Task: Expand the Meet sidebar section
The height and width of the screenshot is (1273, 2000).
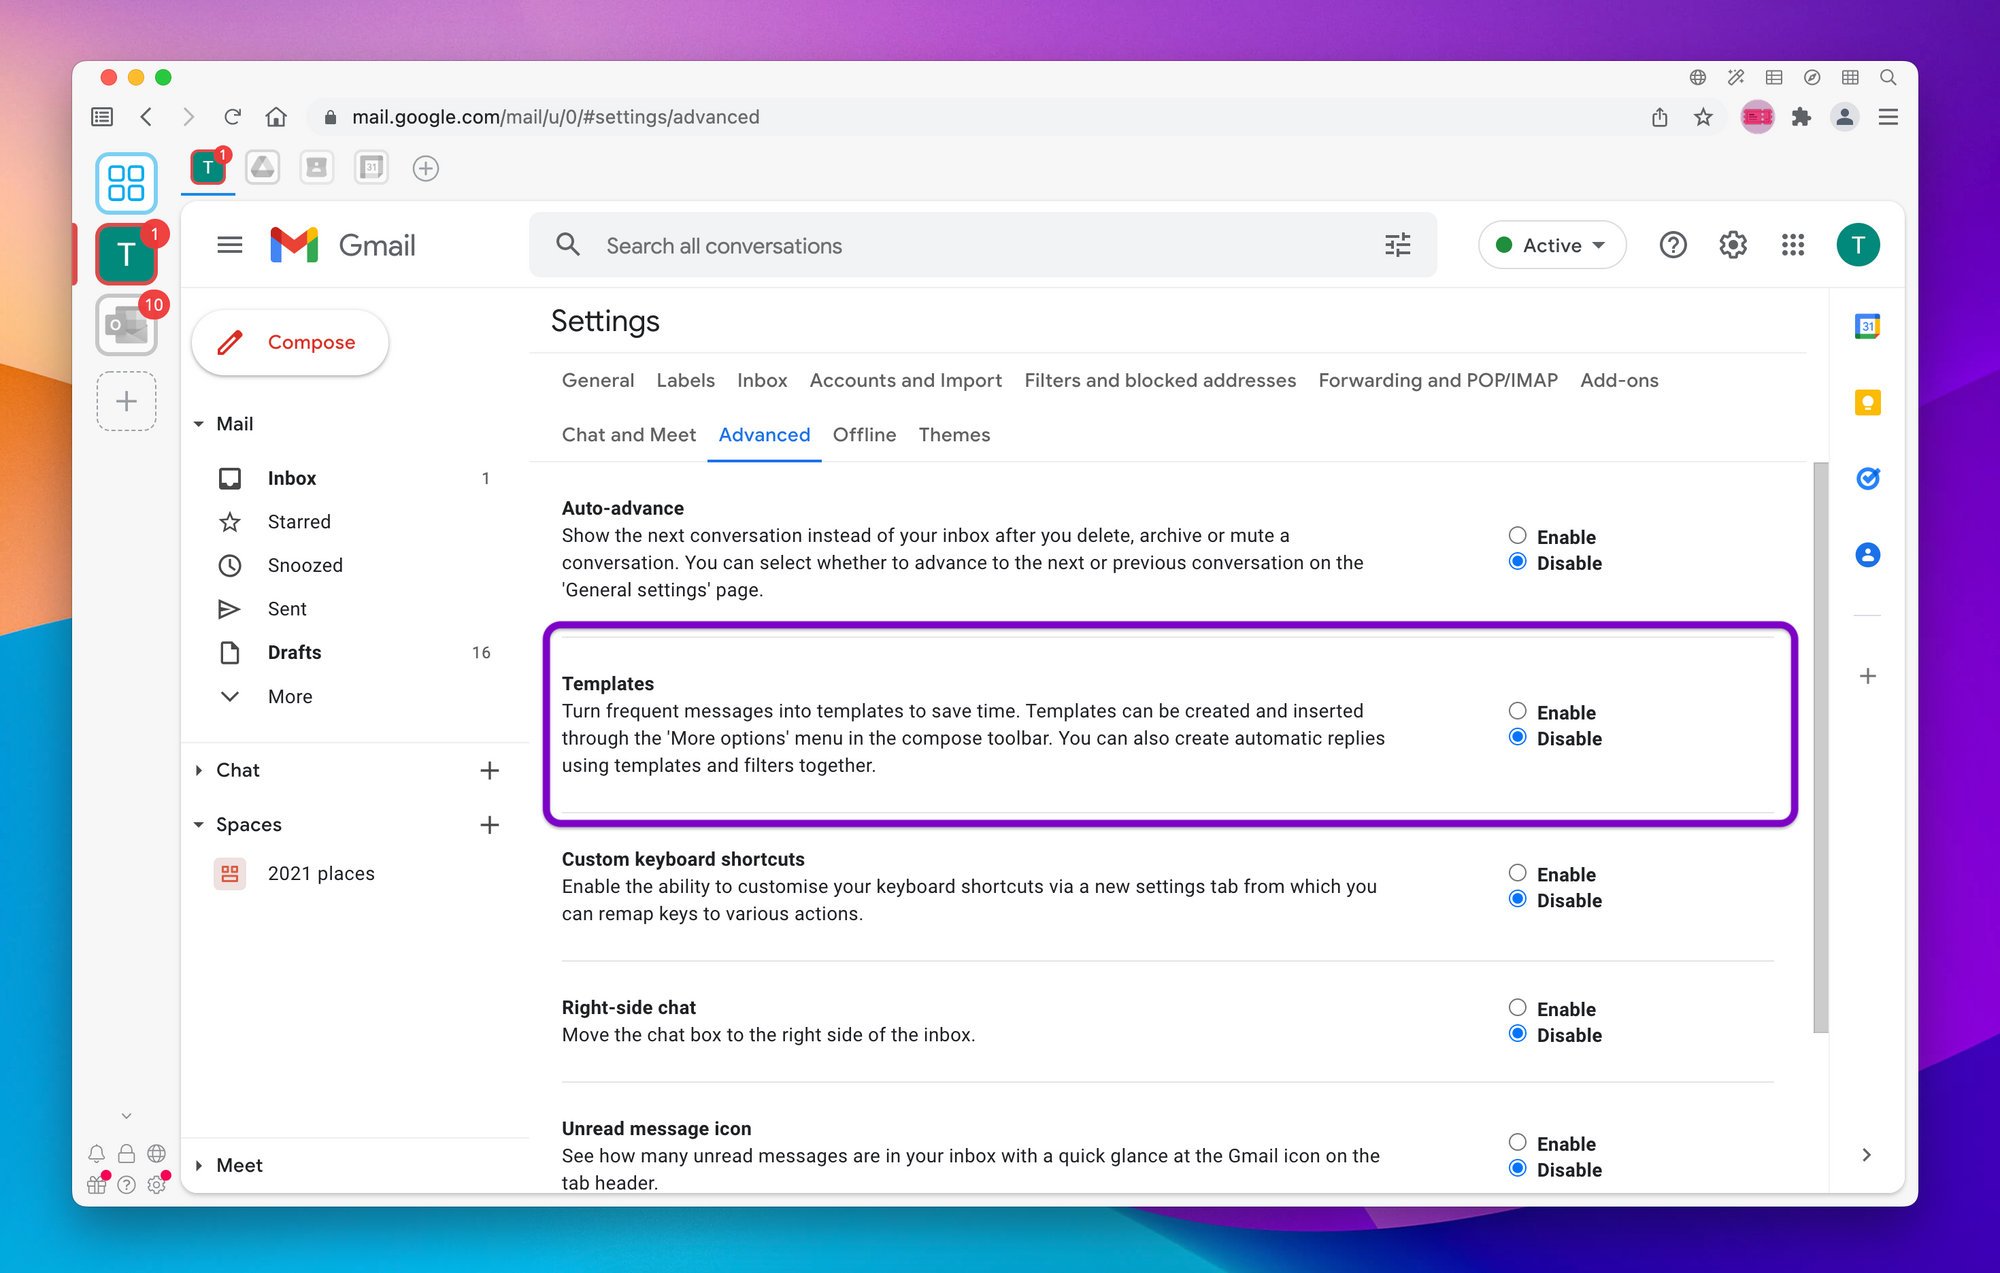Action: coord(198,1164)
